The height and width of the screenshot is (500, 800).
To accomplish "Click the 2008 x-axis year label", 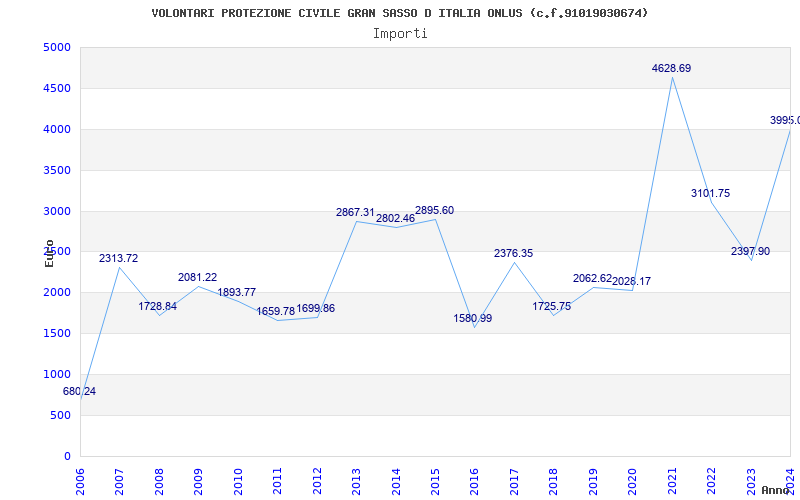I will (x=159, y=482).
